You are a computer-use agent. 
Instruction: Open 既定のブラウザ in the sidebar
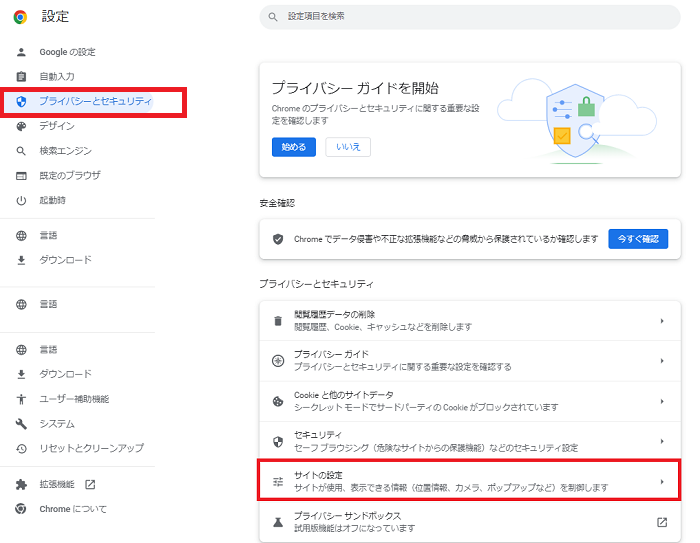point(70,176)
